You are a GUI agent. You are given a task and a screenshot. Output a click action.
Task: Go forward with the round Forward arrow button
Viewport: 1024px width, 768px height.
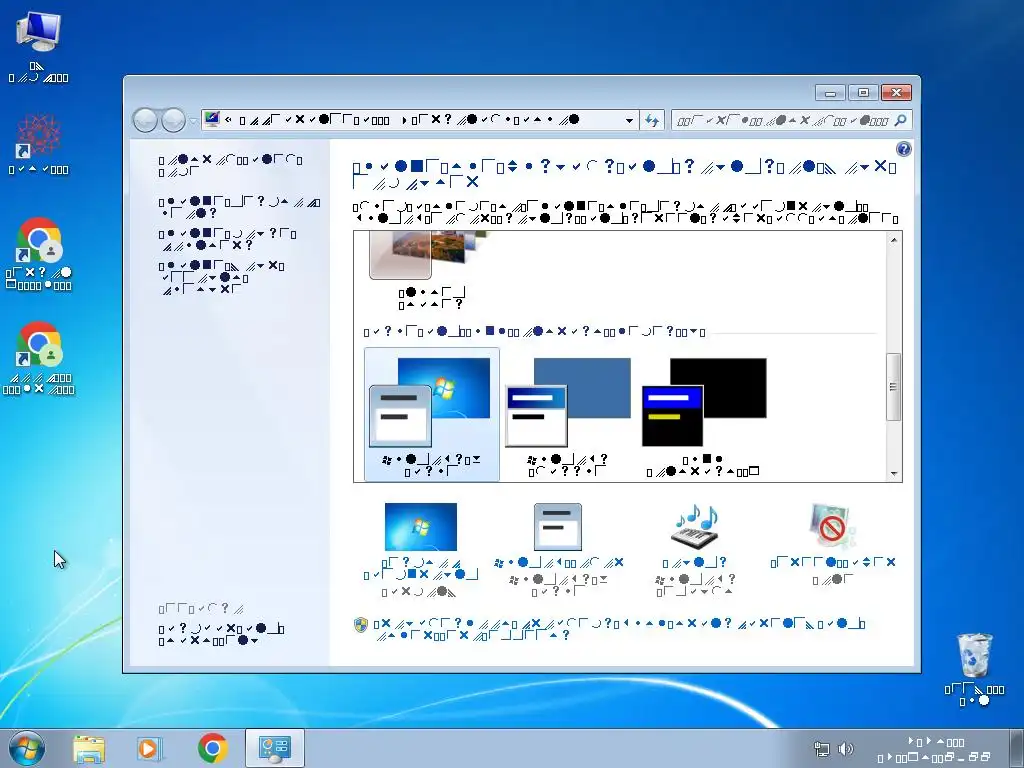(173, 120)
